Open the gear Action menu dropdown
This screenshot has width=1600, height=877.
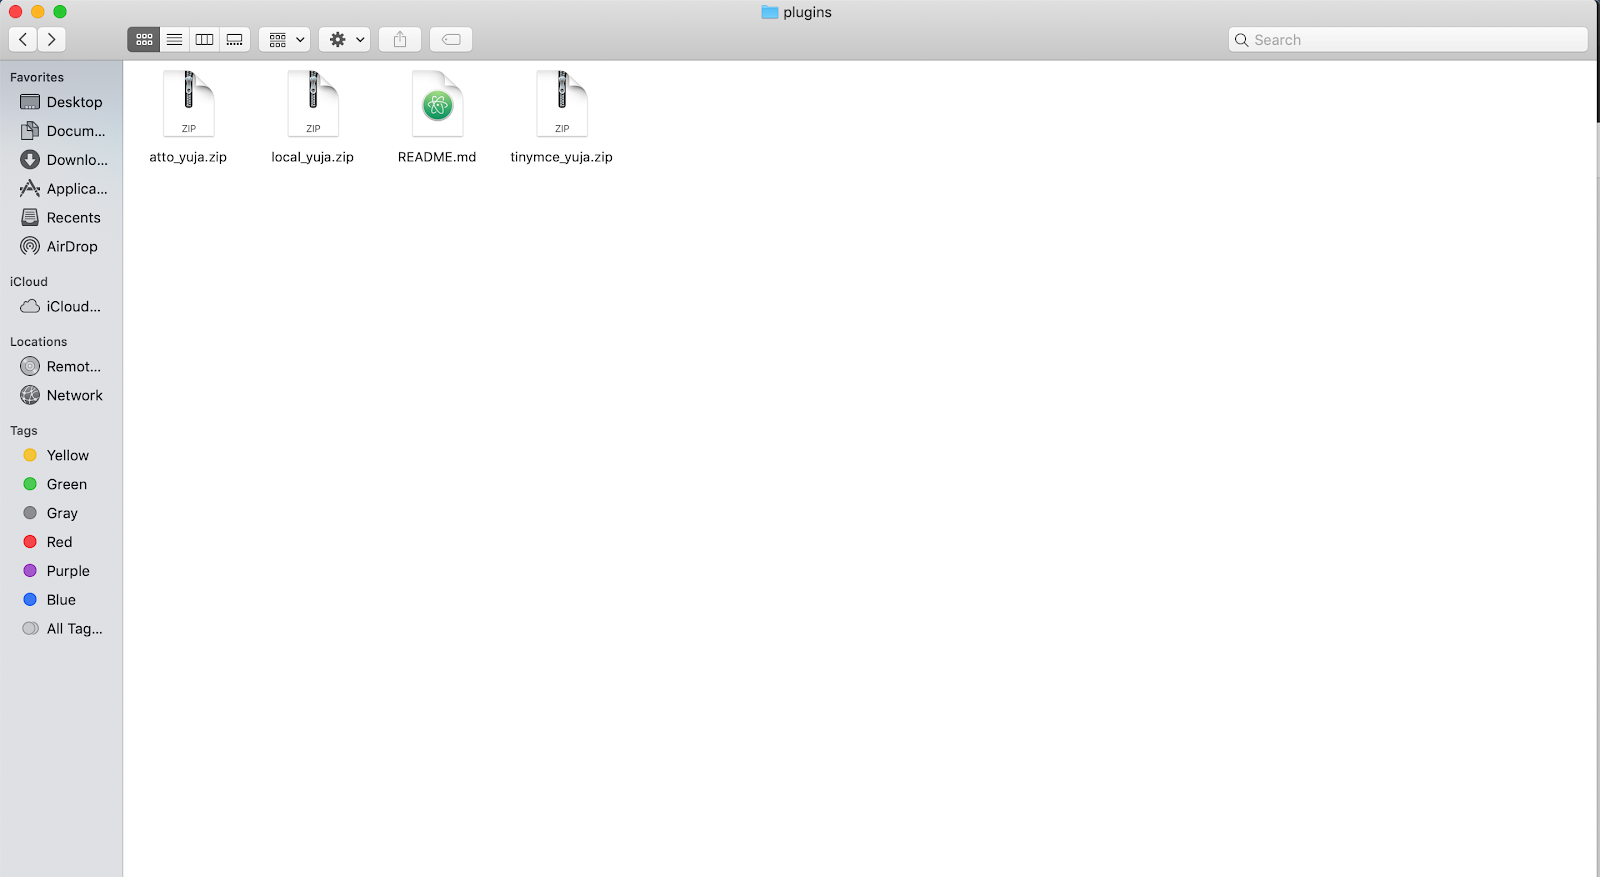(x=345, y=40)
